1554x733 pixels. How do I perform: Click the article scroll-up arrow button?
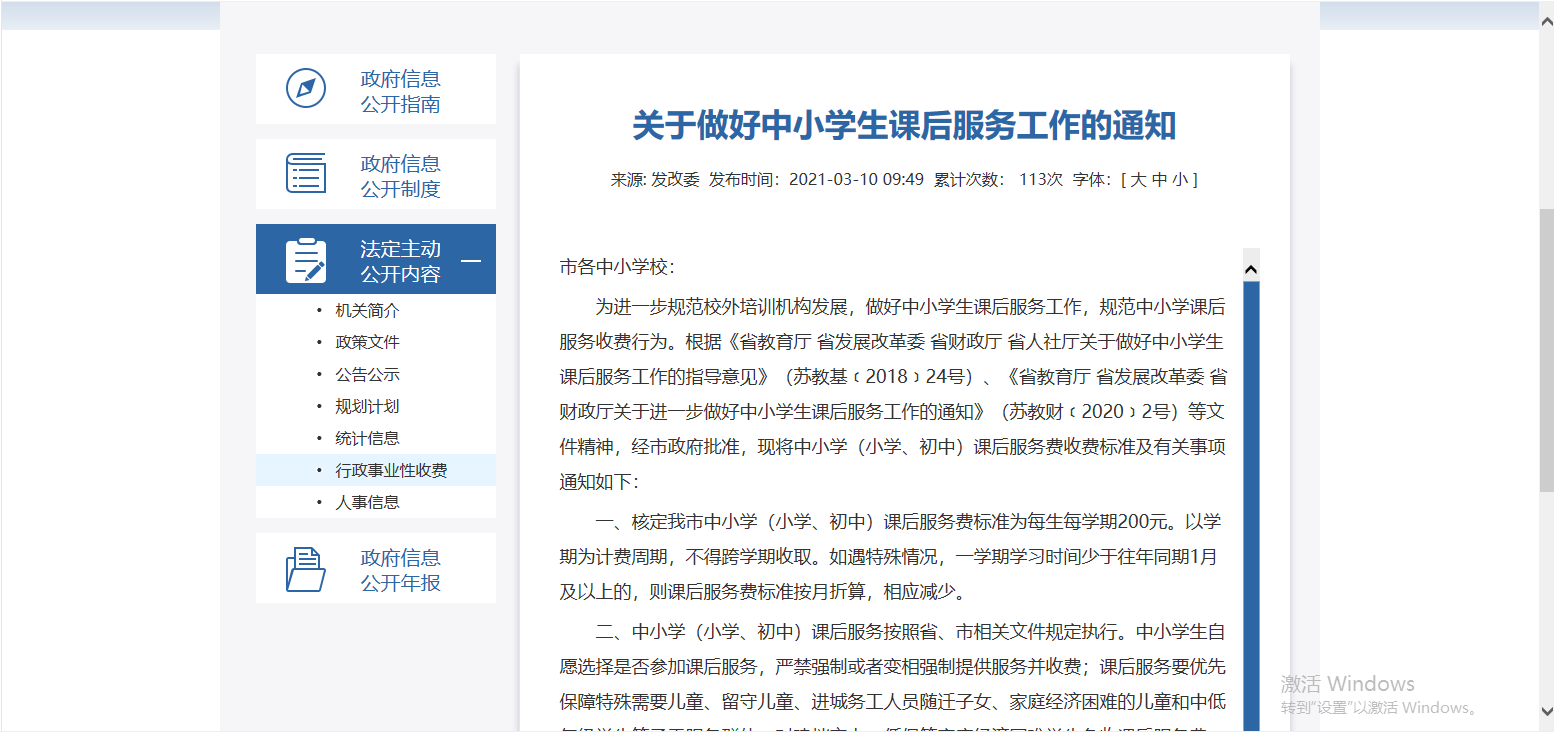point(1250,268)
